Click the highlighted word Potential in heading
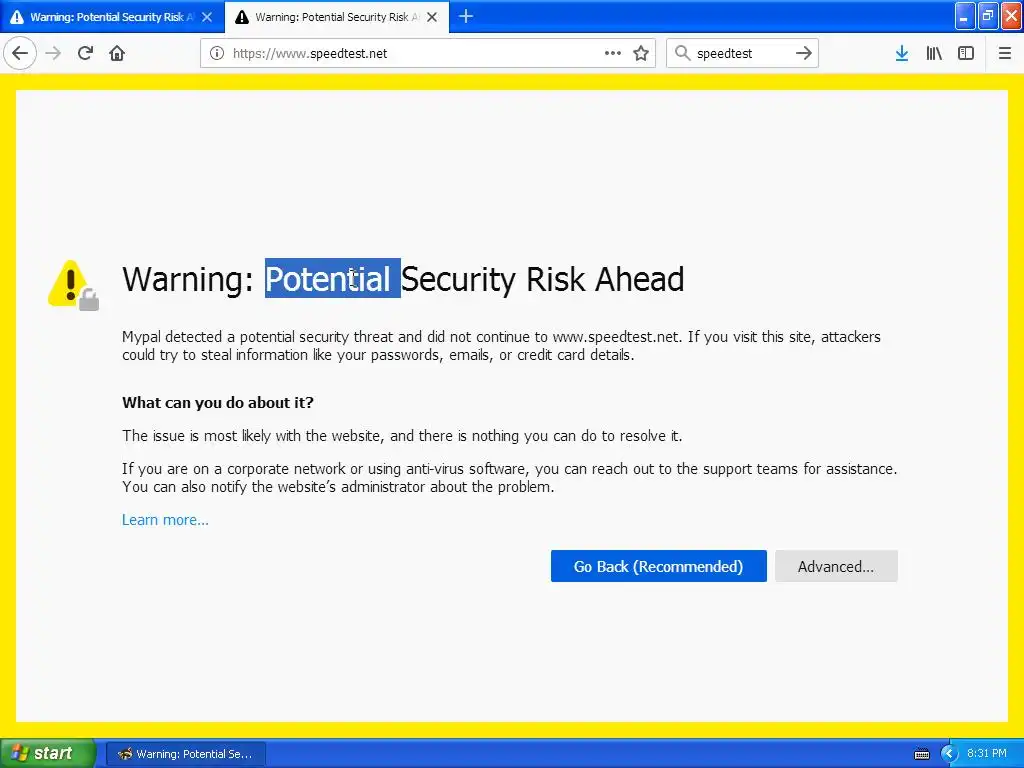This screenshot has height=768, width=1024. pyautogui.click(x=332, y=278)
